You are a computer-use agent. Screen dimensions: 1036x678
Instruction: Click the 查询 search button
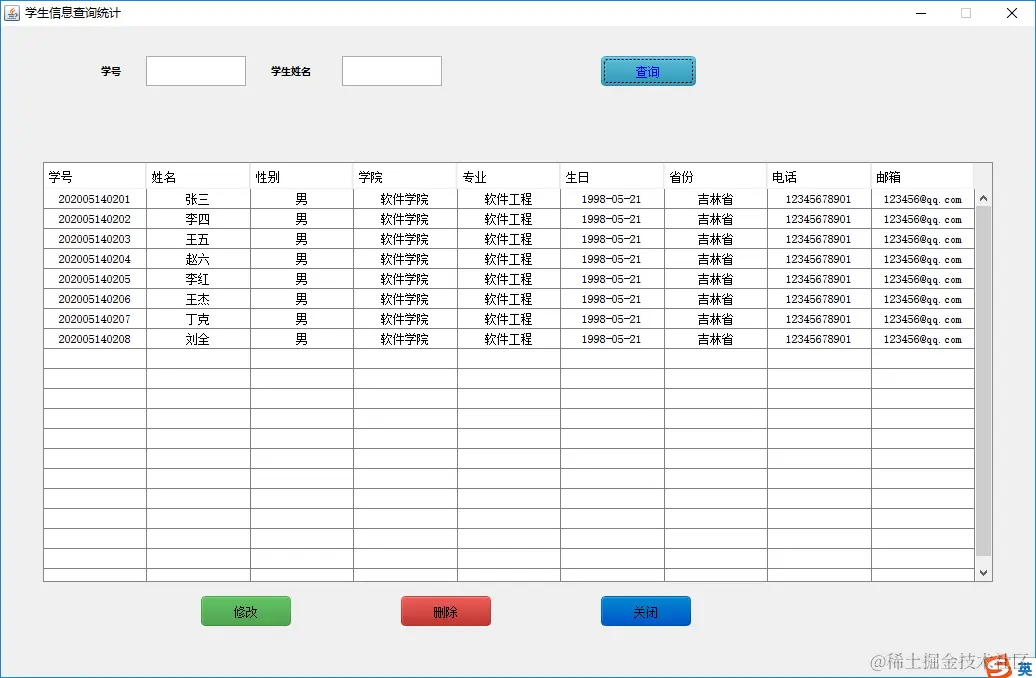coord(648,71)
